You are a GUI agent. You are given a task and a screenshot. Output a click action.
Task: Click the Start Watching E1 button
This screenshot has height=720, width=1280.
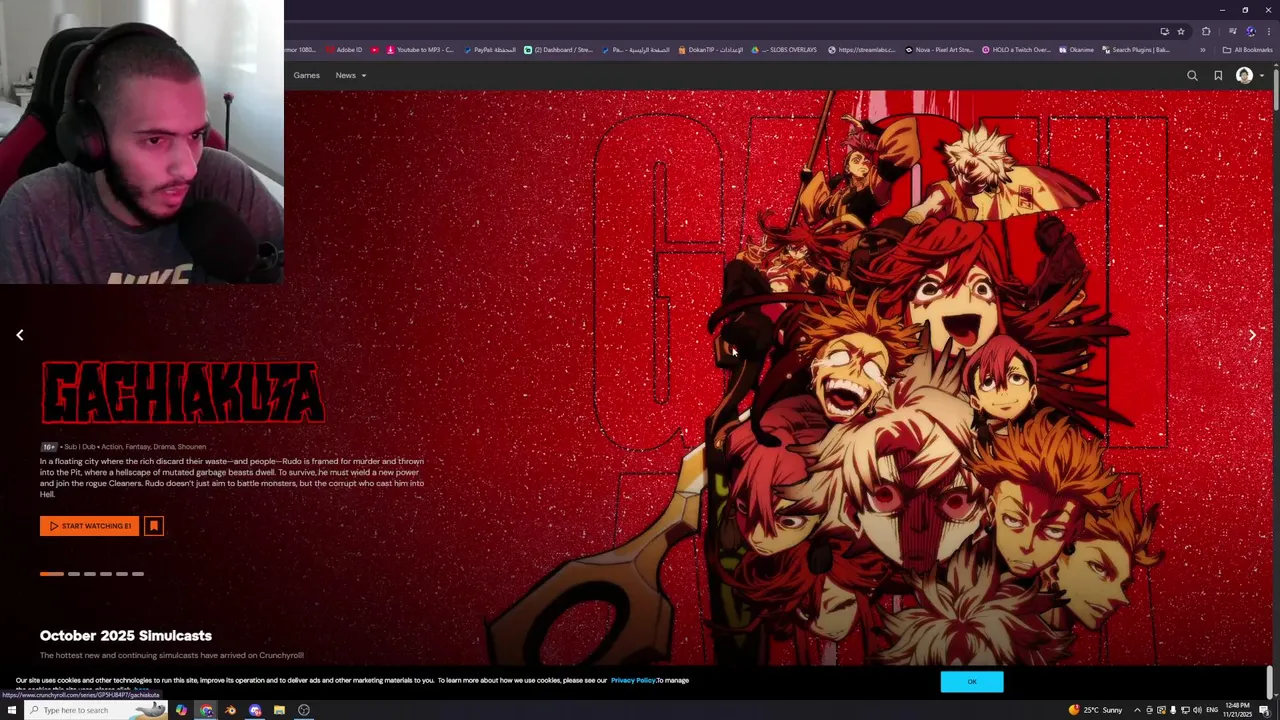[x=89, y=526]
